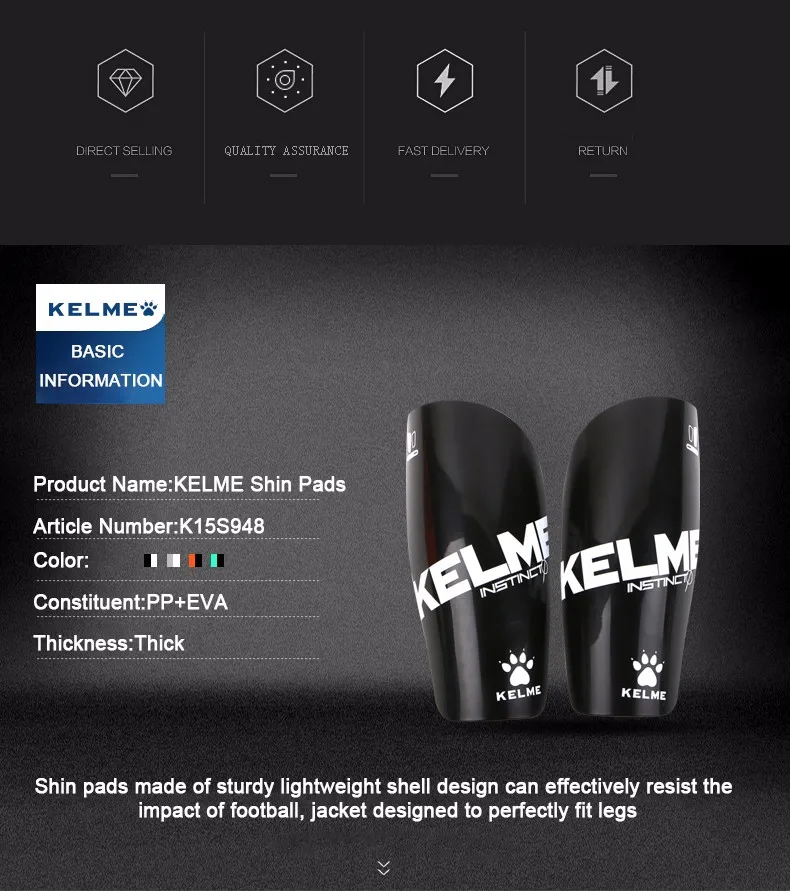Click the RETURN label text
Image resolution: width=790 pixels, height=891 pixels.
[x=603, y=151]
